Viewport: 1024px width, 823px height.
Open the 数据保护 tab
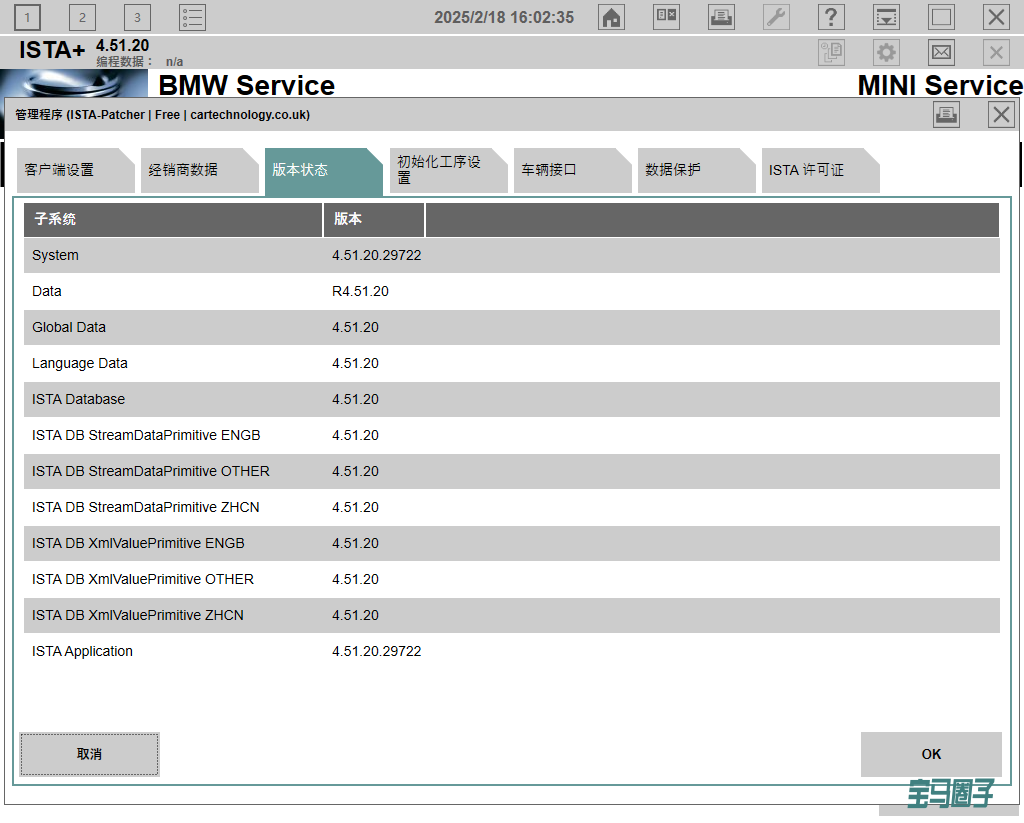point(688,170)
